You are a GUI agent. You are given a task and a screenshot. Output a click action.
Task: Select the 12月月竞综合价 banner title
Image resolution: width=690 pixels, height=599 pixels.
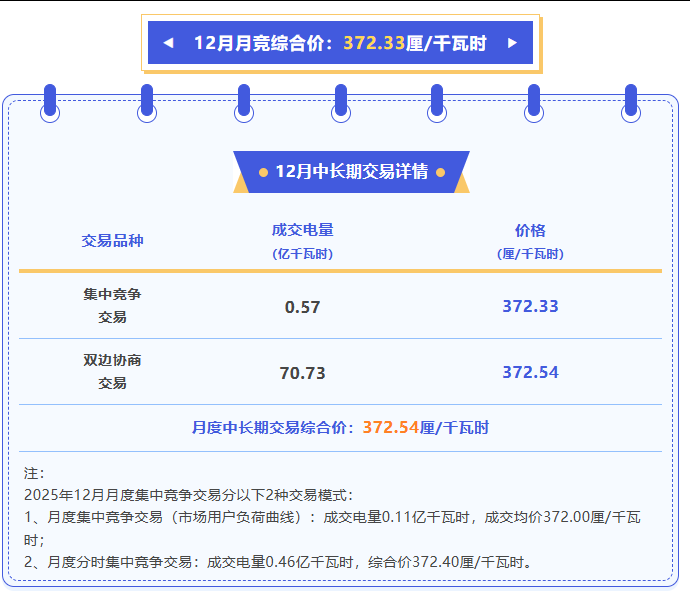pos(262,43)
